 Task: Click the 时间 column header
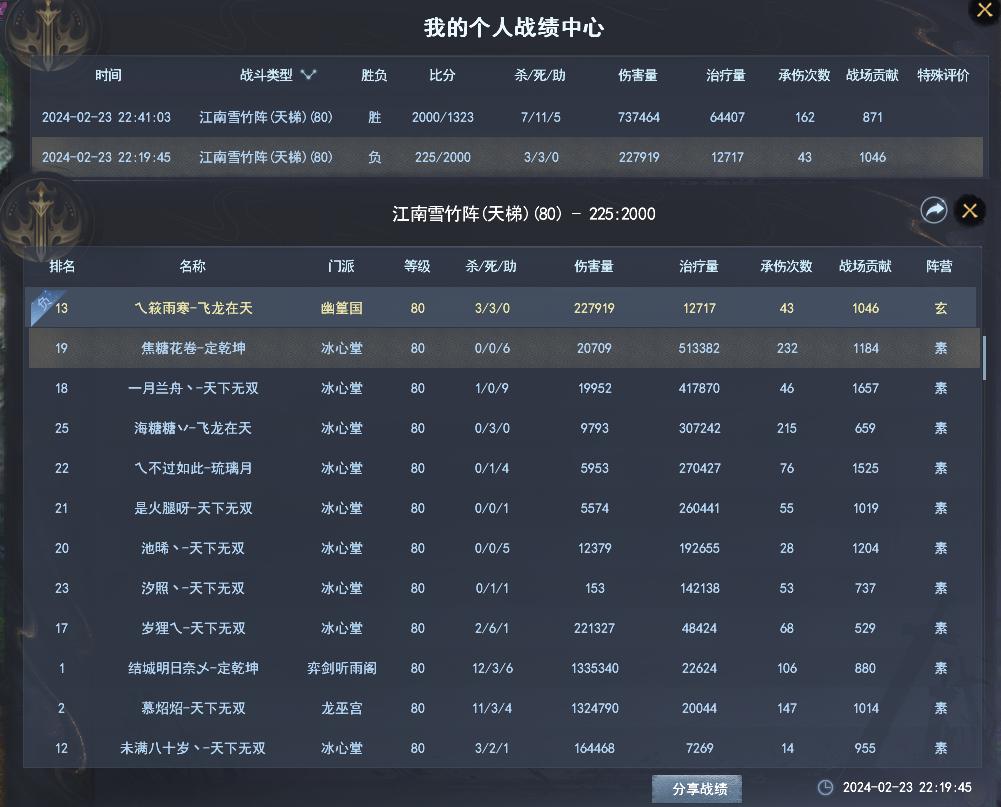[108, 75]
